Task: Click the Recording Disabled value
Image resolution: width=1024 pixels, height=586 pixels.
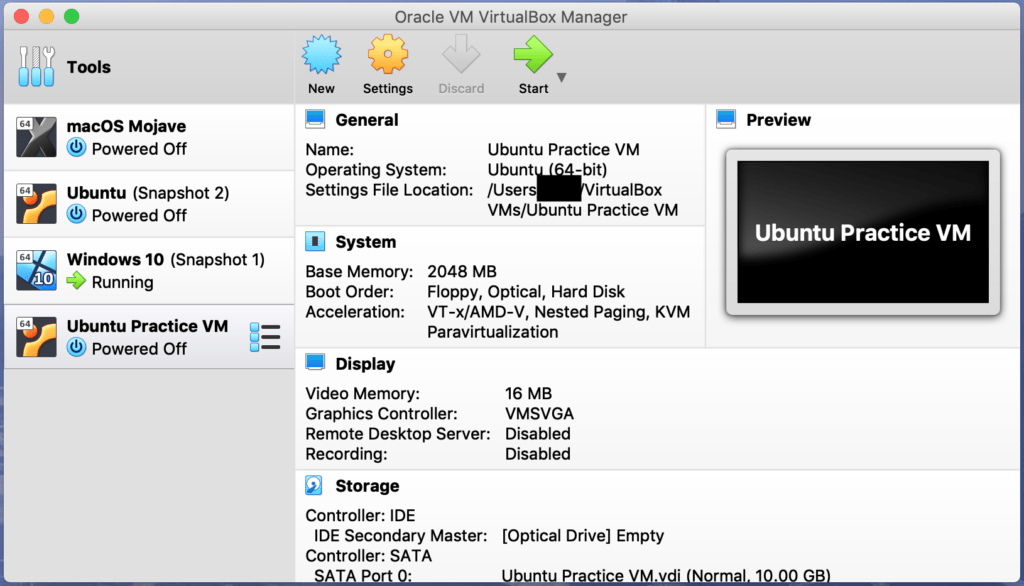Action: point(537,454)
